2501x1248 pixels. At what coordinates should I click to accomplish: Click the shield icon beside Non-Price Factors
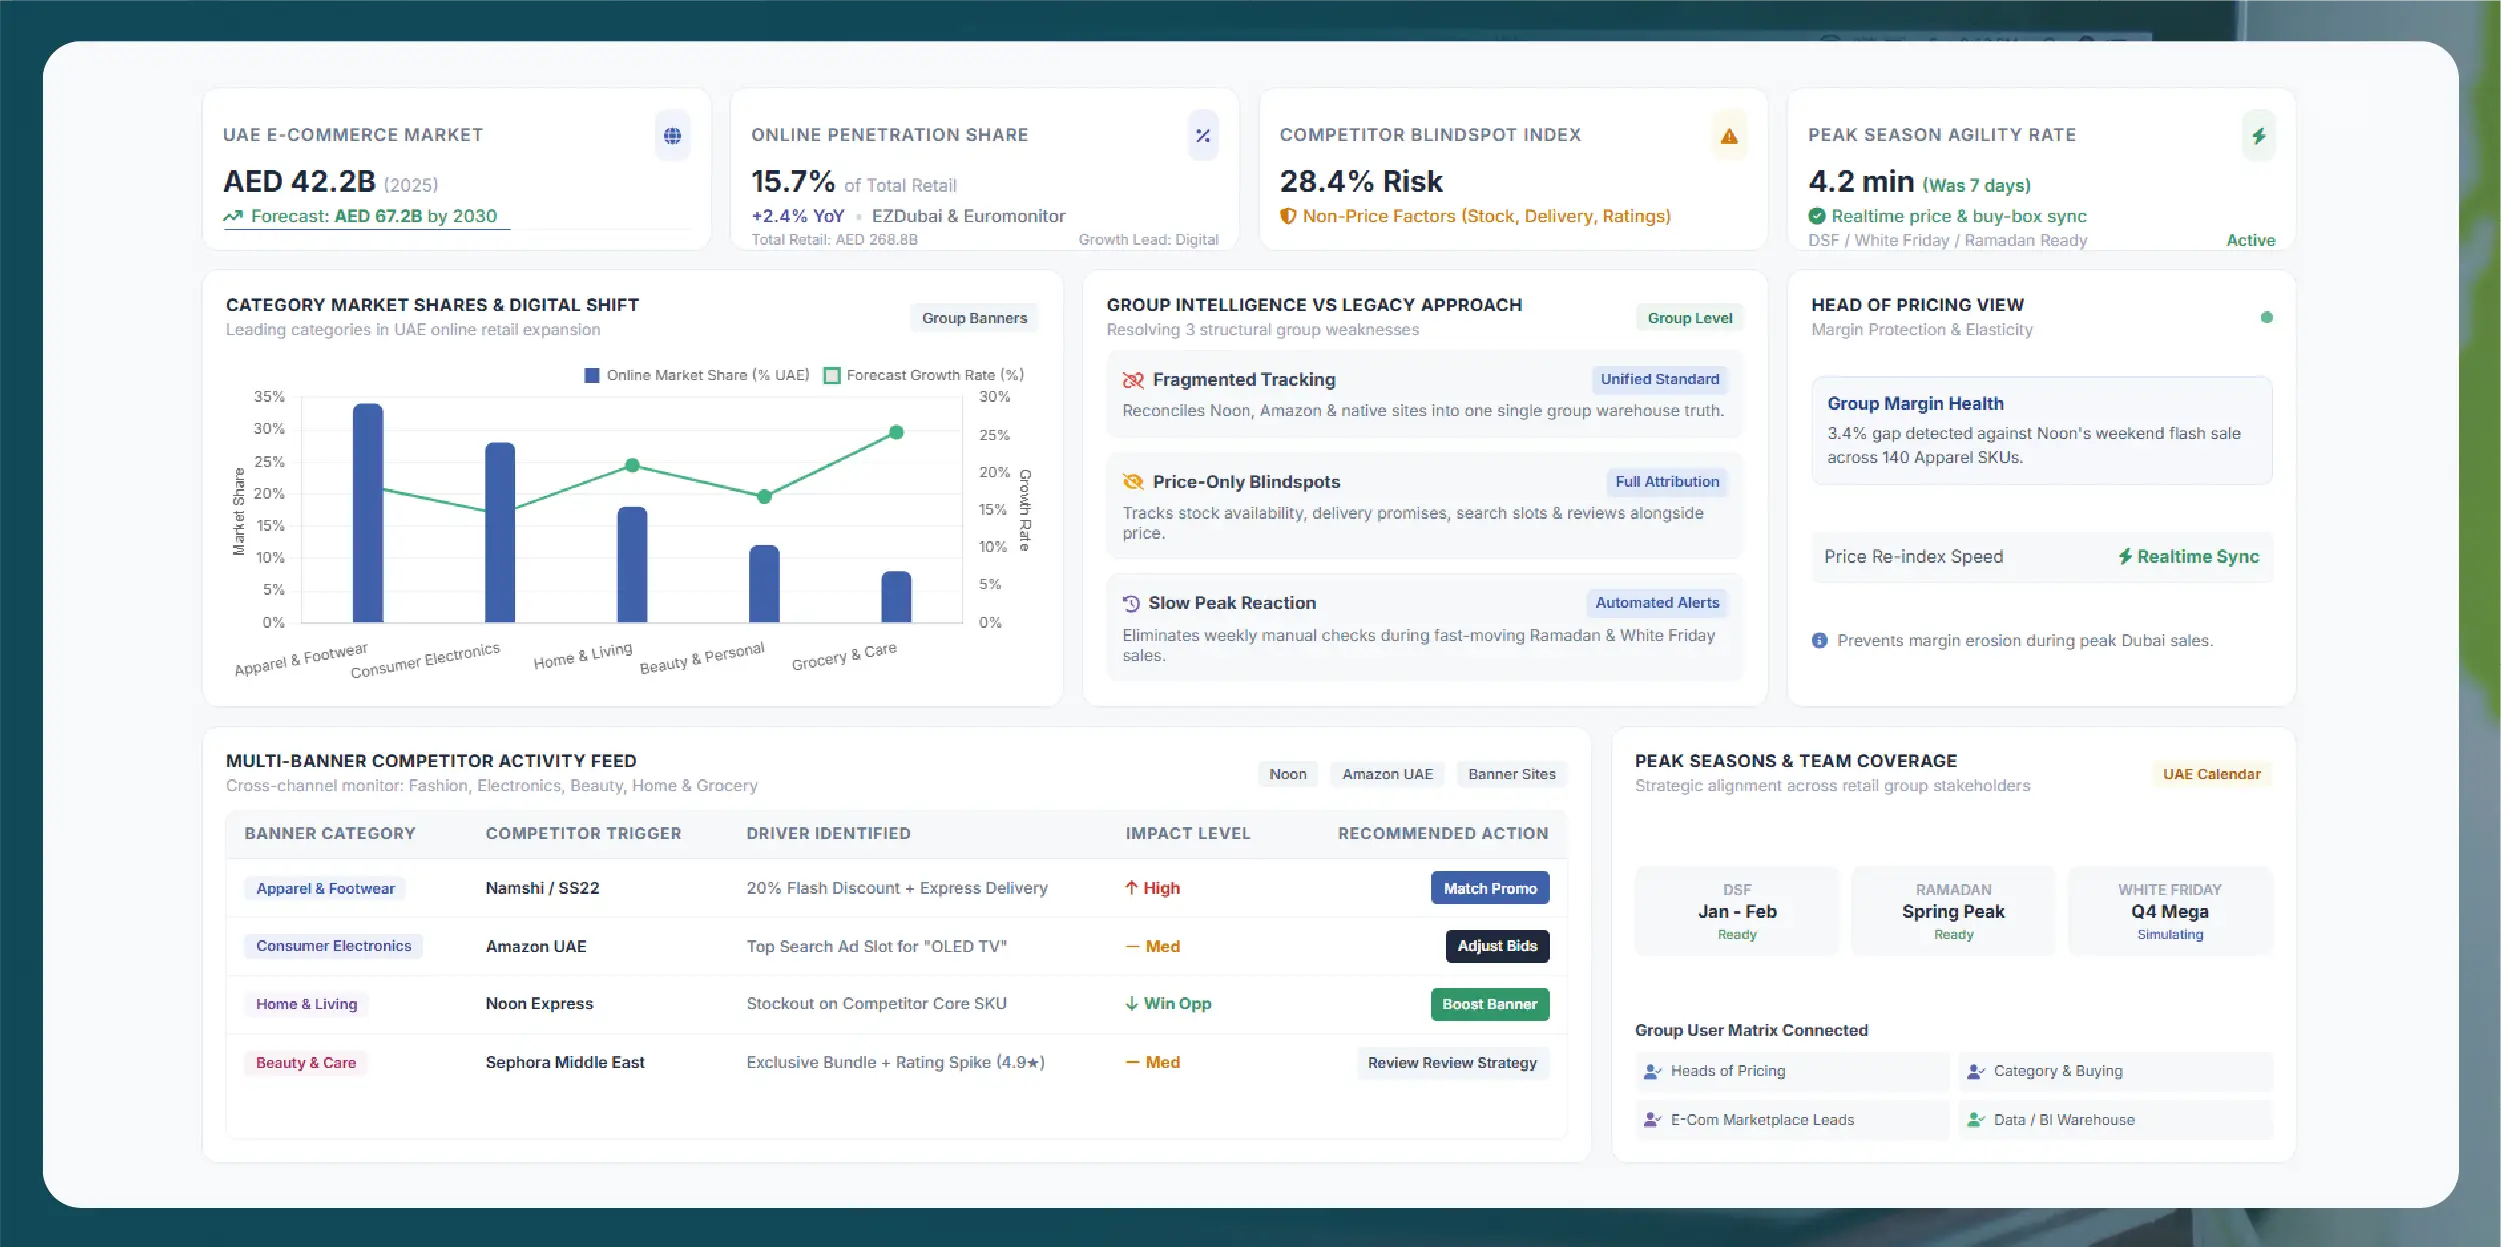tap(1288, 216)
